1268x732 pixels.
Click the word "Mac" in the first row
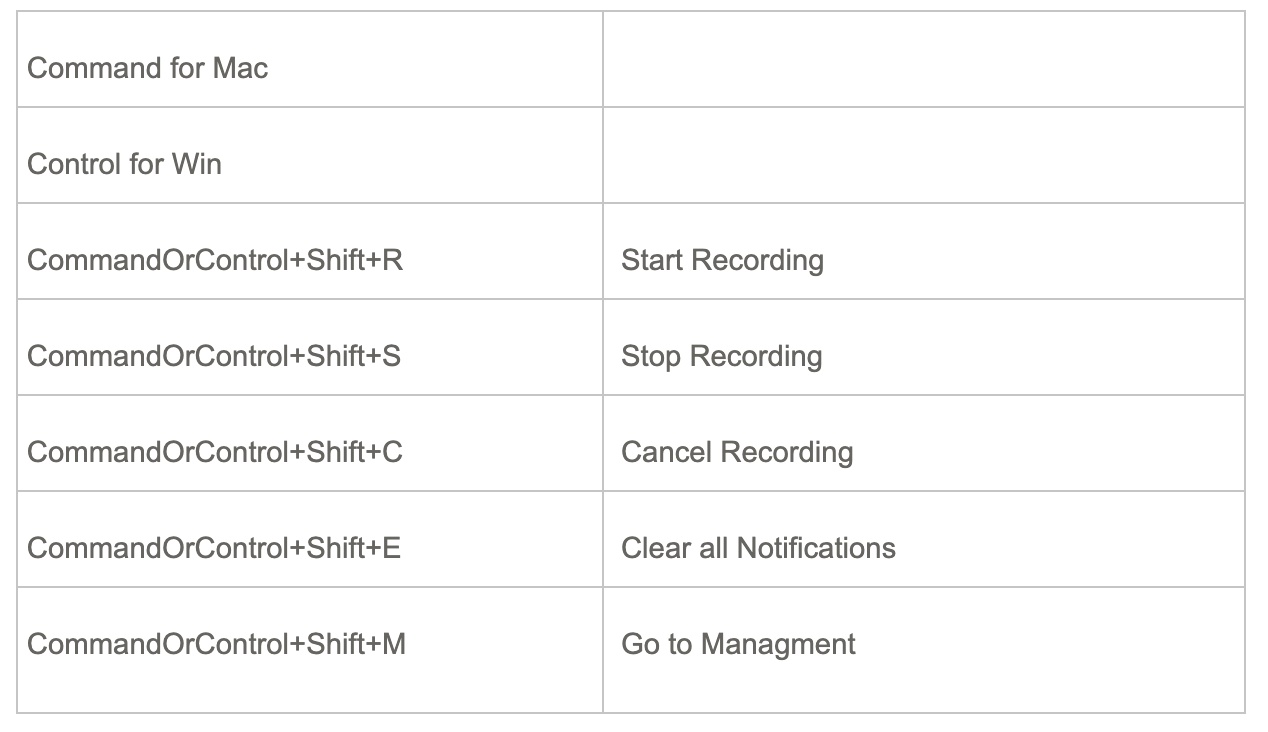point(240,68)
